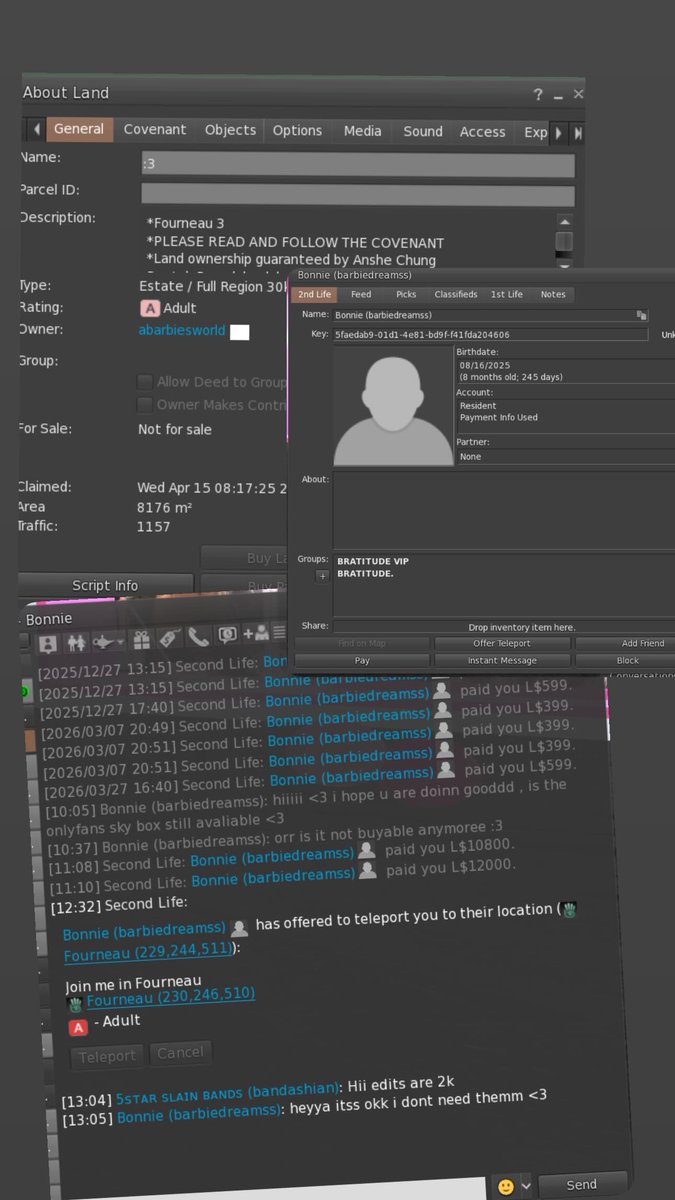The height and width of the screenshot is (1200, 675).
Task: Copy the profile name using copy icon
Action: pyautogui.click(x=641, y=315)
